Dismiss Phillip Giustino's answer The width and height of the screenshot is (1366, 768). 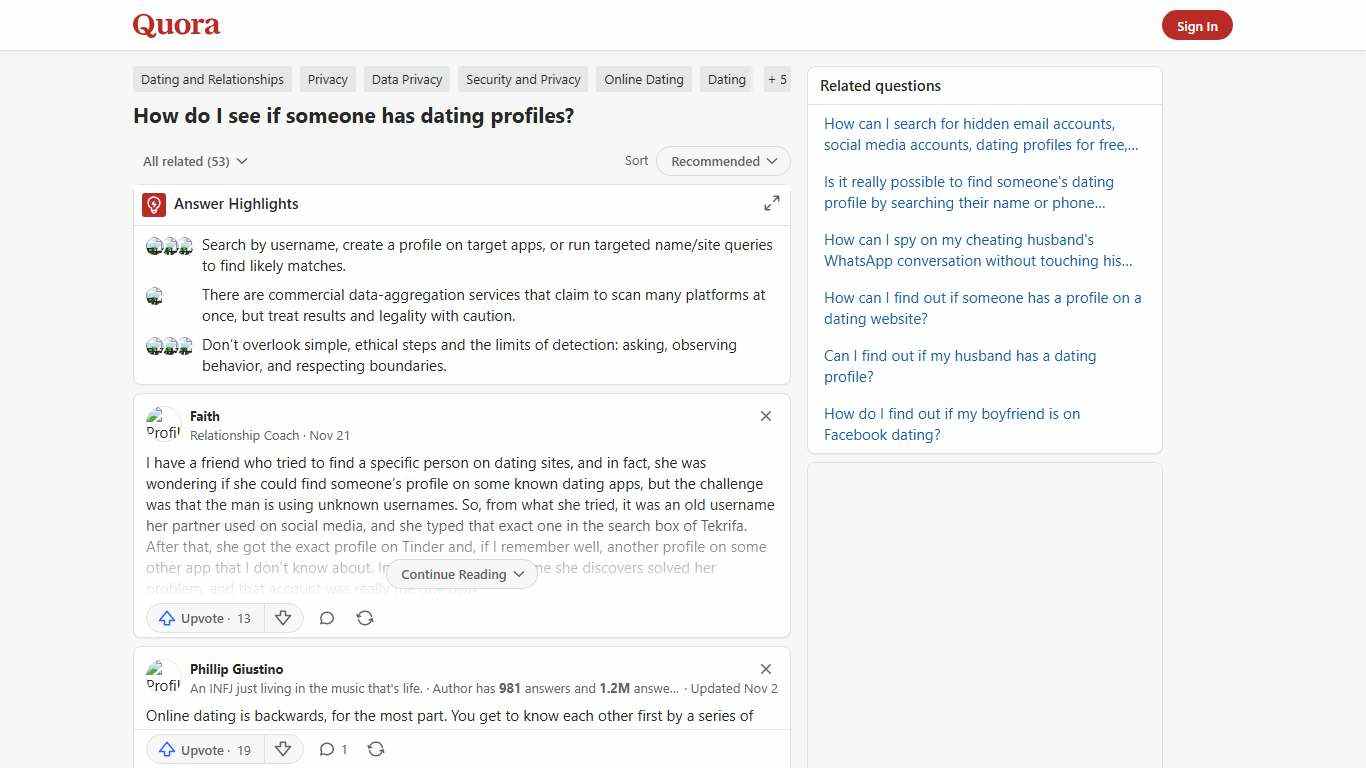[766, 669]
